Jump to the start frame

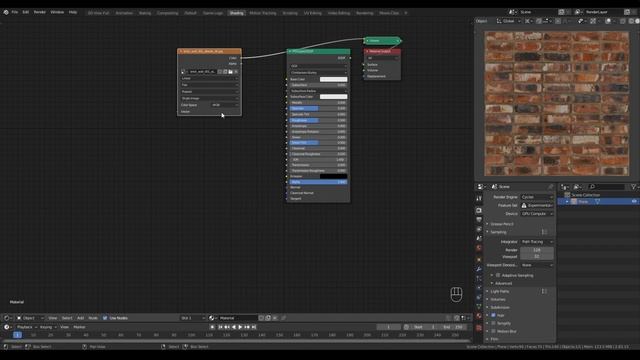click(220, 327)
